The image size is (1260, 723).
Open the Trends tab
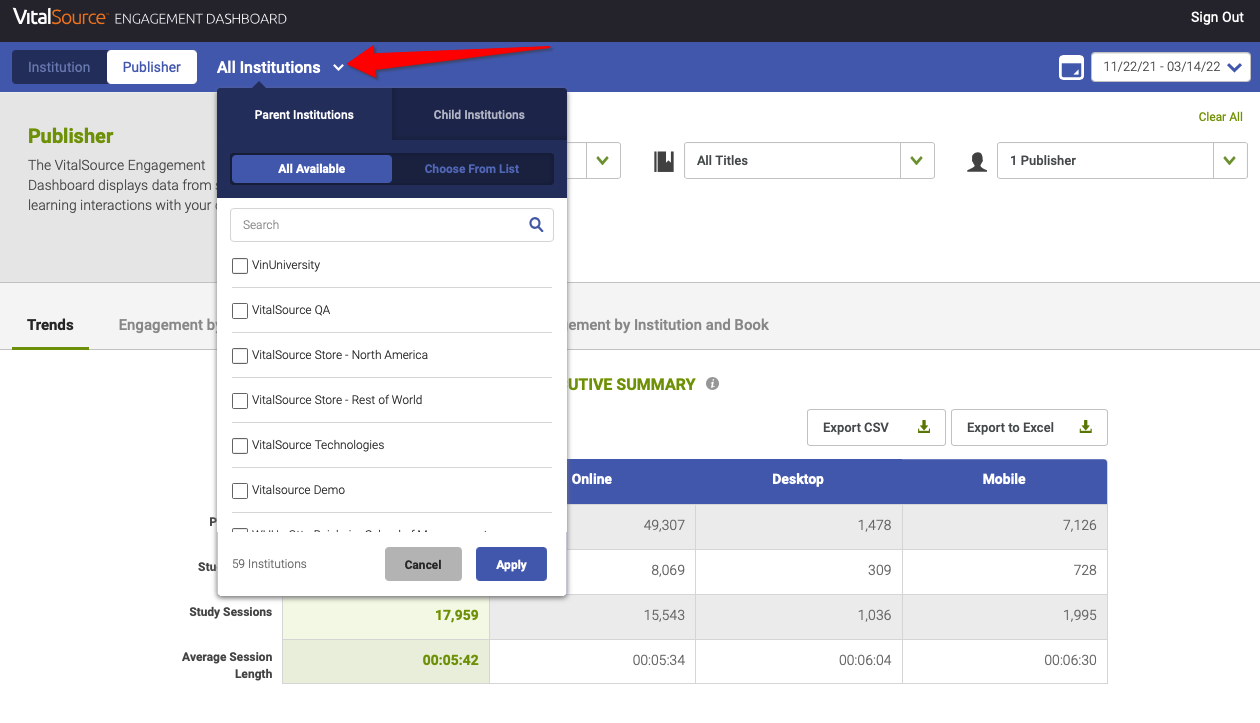click(x=50, y=325)
